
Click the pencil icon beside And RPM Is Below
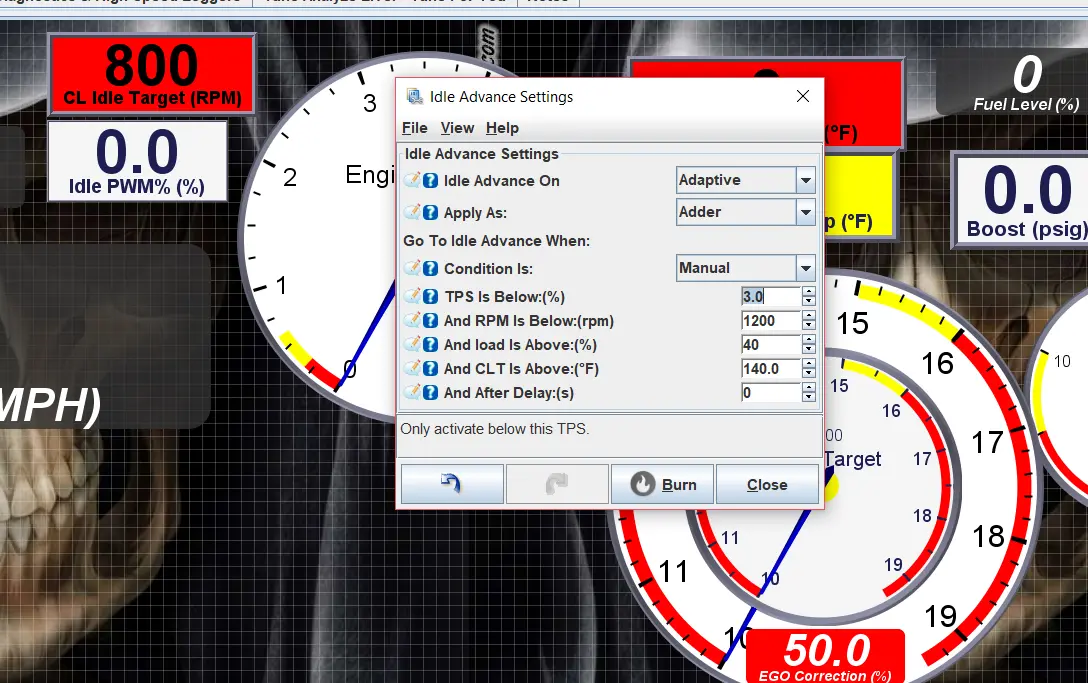tap(413, 320)
